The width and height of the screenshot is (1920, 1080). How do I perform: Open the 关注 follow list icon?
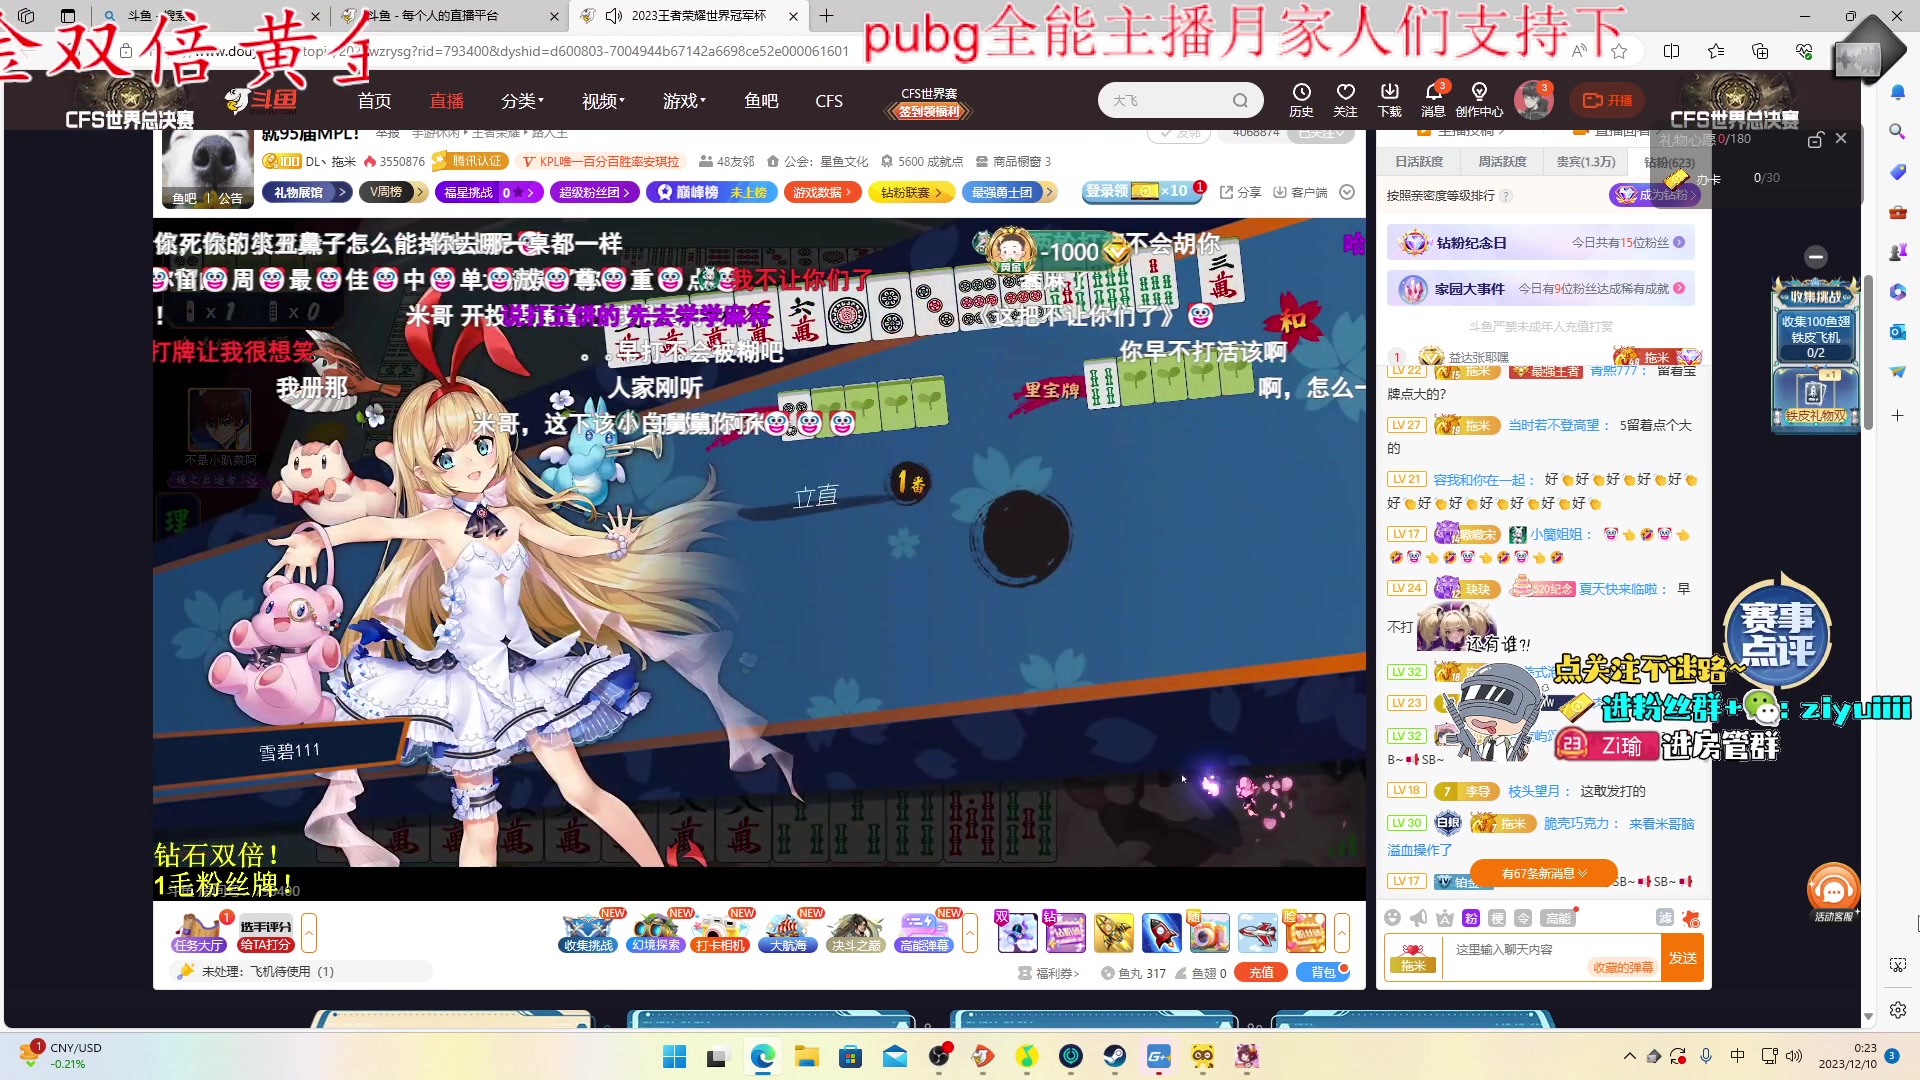click(1345, 100)
